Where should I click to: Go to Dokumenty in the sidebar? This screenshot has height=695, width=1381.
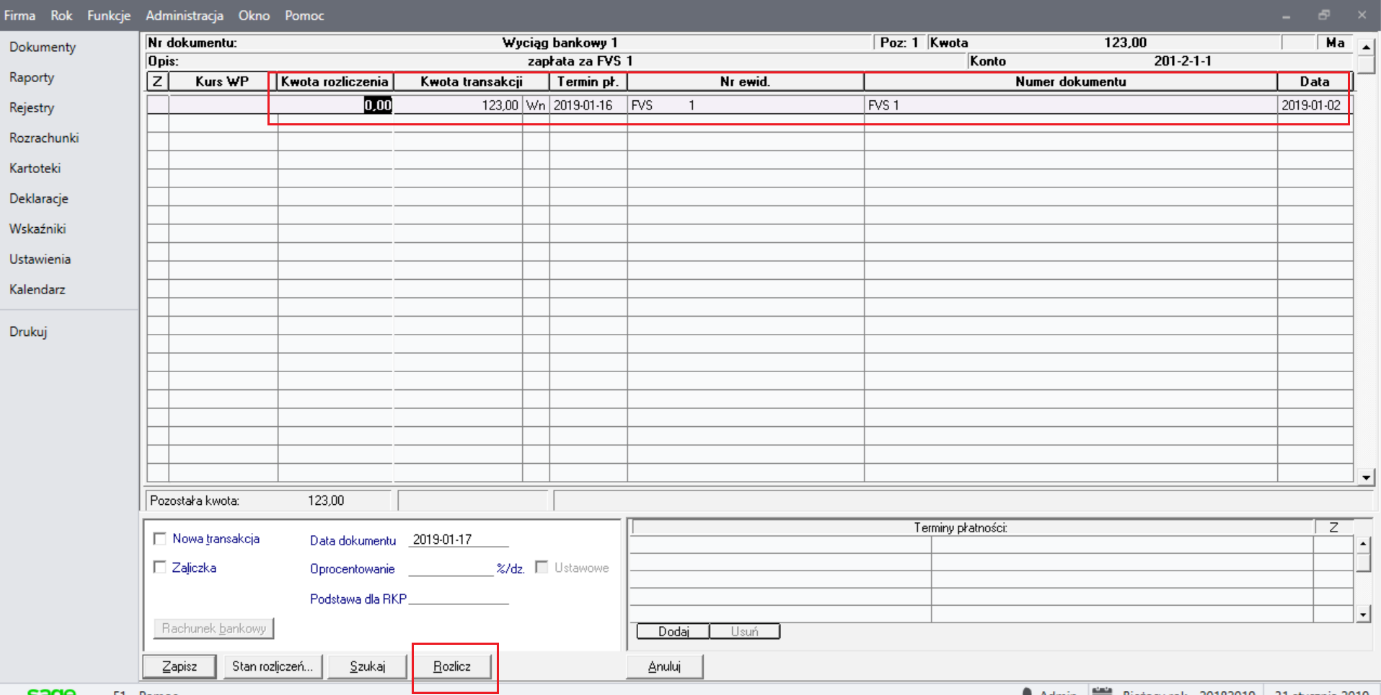43,47
